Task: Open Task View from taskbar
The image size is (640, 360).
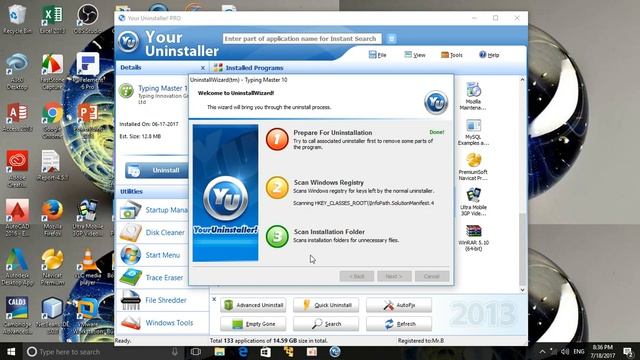Action: [196, 351]
